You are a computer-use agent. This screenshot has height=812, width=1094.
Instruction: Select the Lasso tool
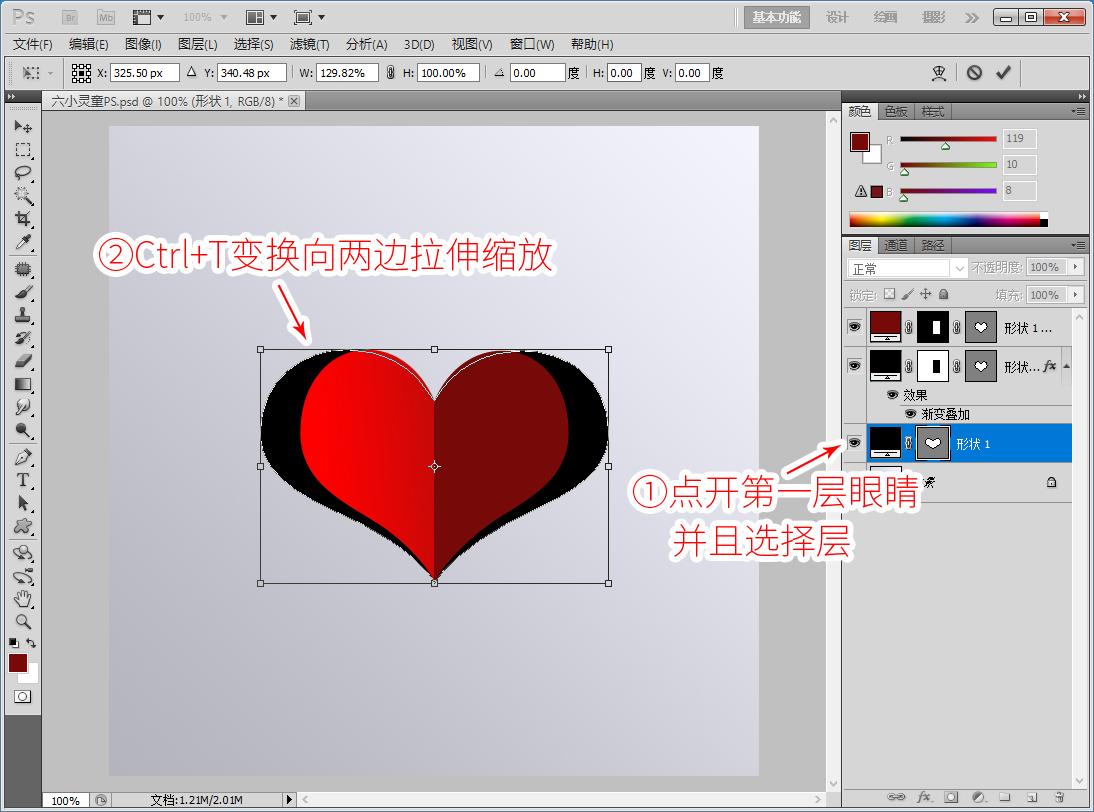coord(22,173)
